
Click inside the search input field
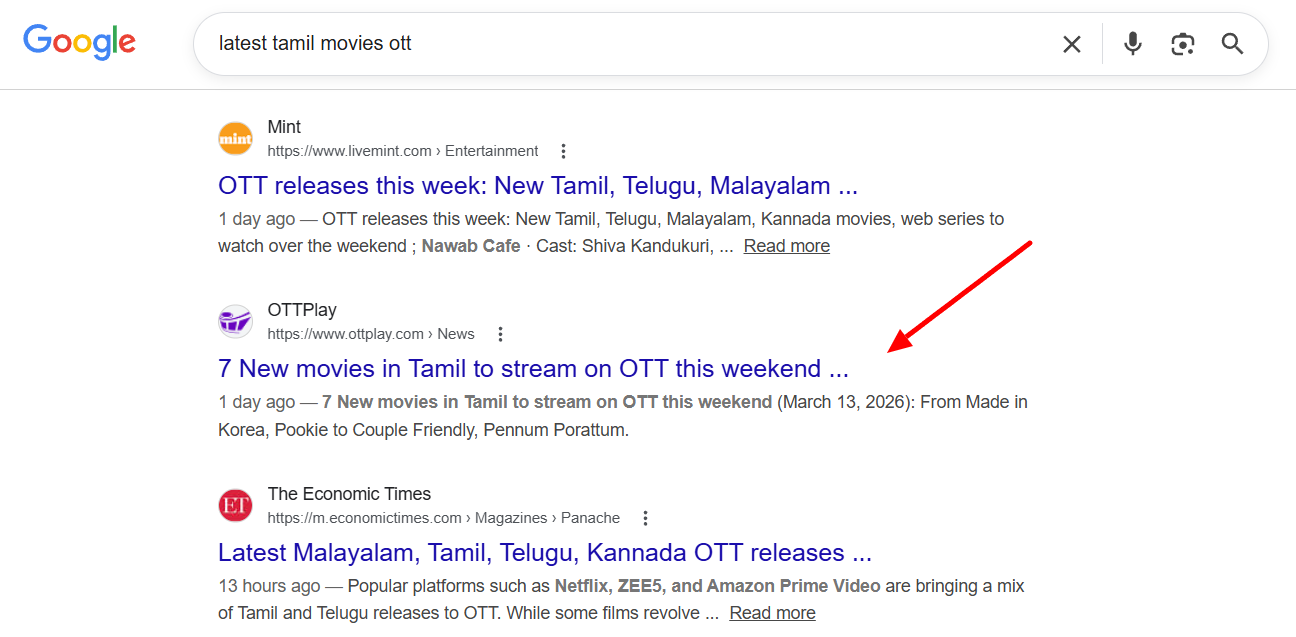(600, 44)
